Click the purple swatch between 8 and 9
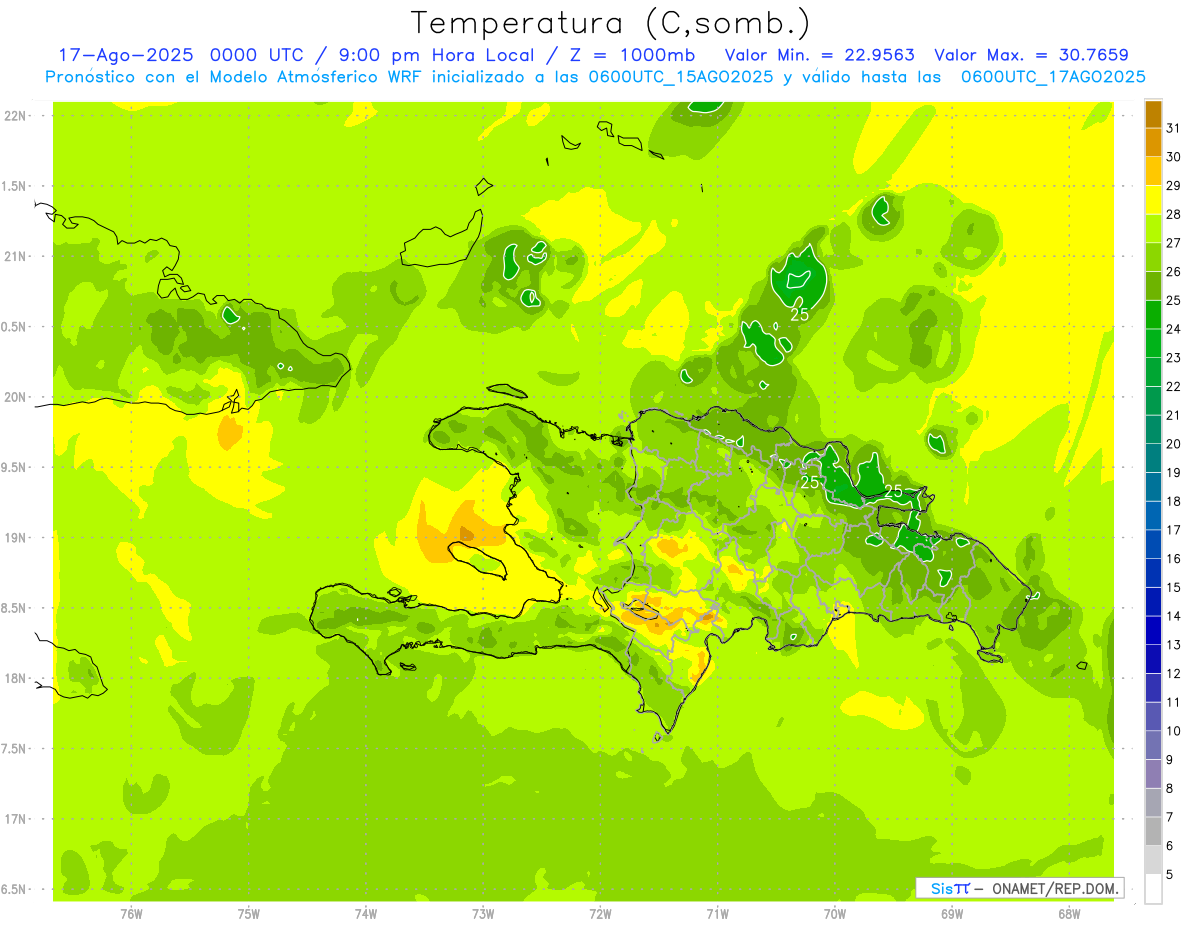This screenshot has height=927, width=1200. click(1153, 774)
